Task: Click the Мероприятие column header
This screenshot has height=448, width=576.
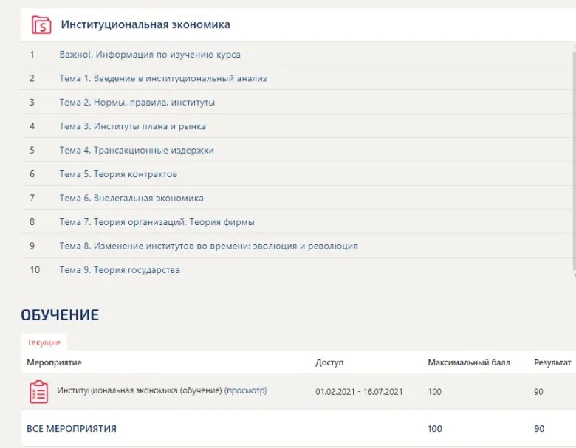Action: tap(54, 362)
